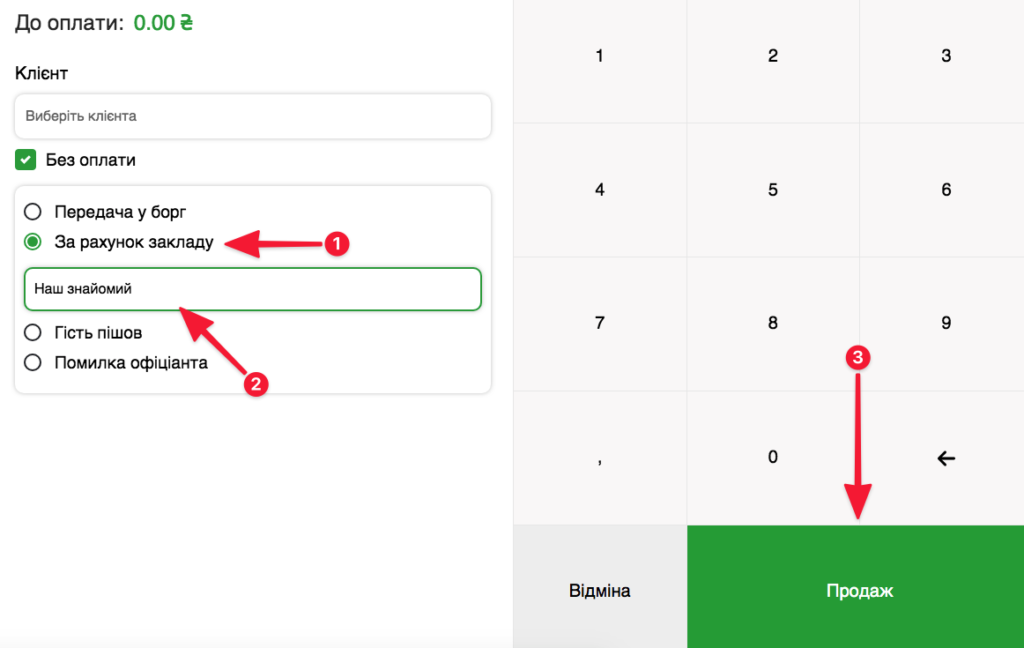This screenshot has width=1024, height=648.
Task: Open the "Виберіть клієнта" client selector
Action: pos(252,116)
